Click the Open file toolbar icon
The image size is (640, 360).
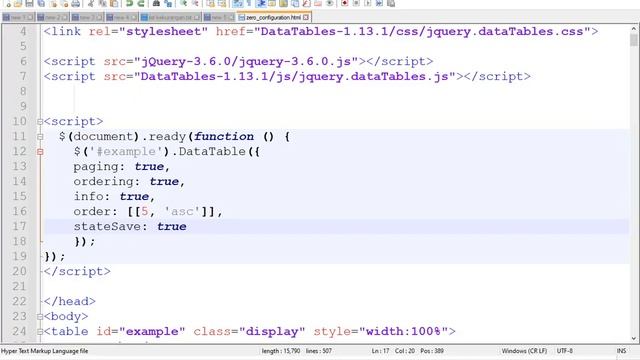click(18, 4)
